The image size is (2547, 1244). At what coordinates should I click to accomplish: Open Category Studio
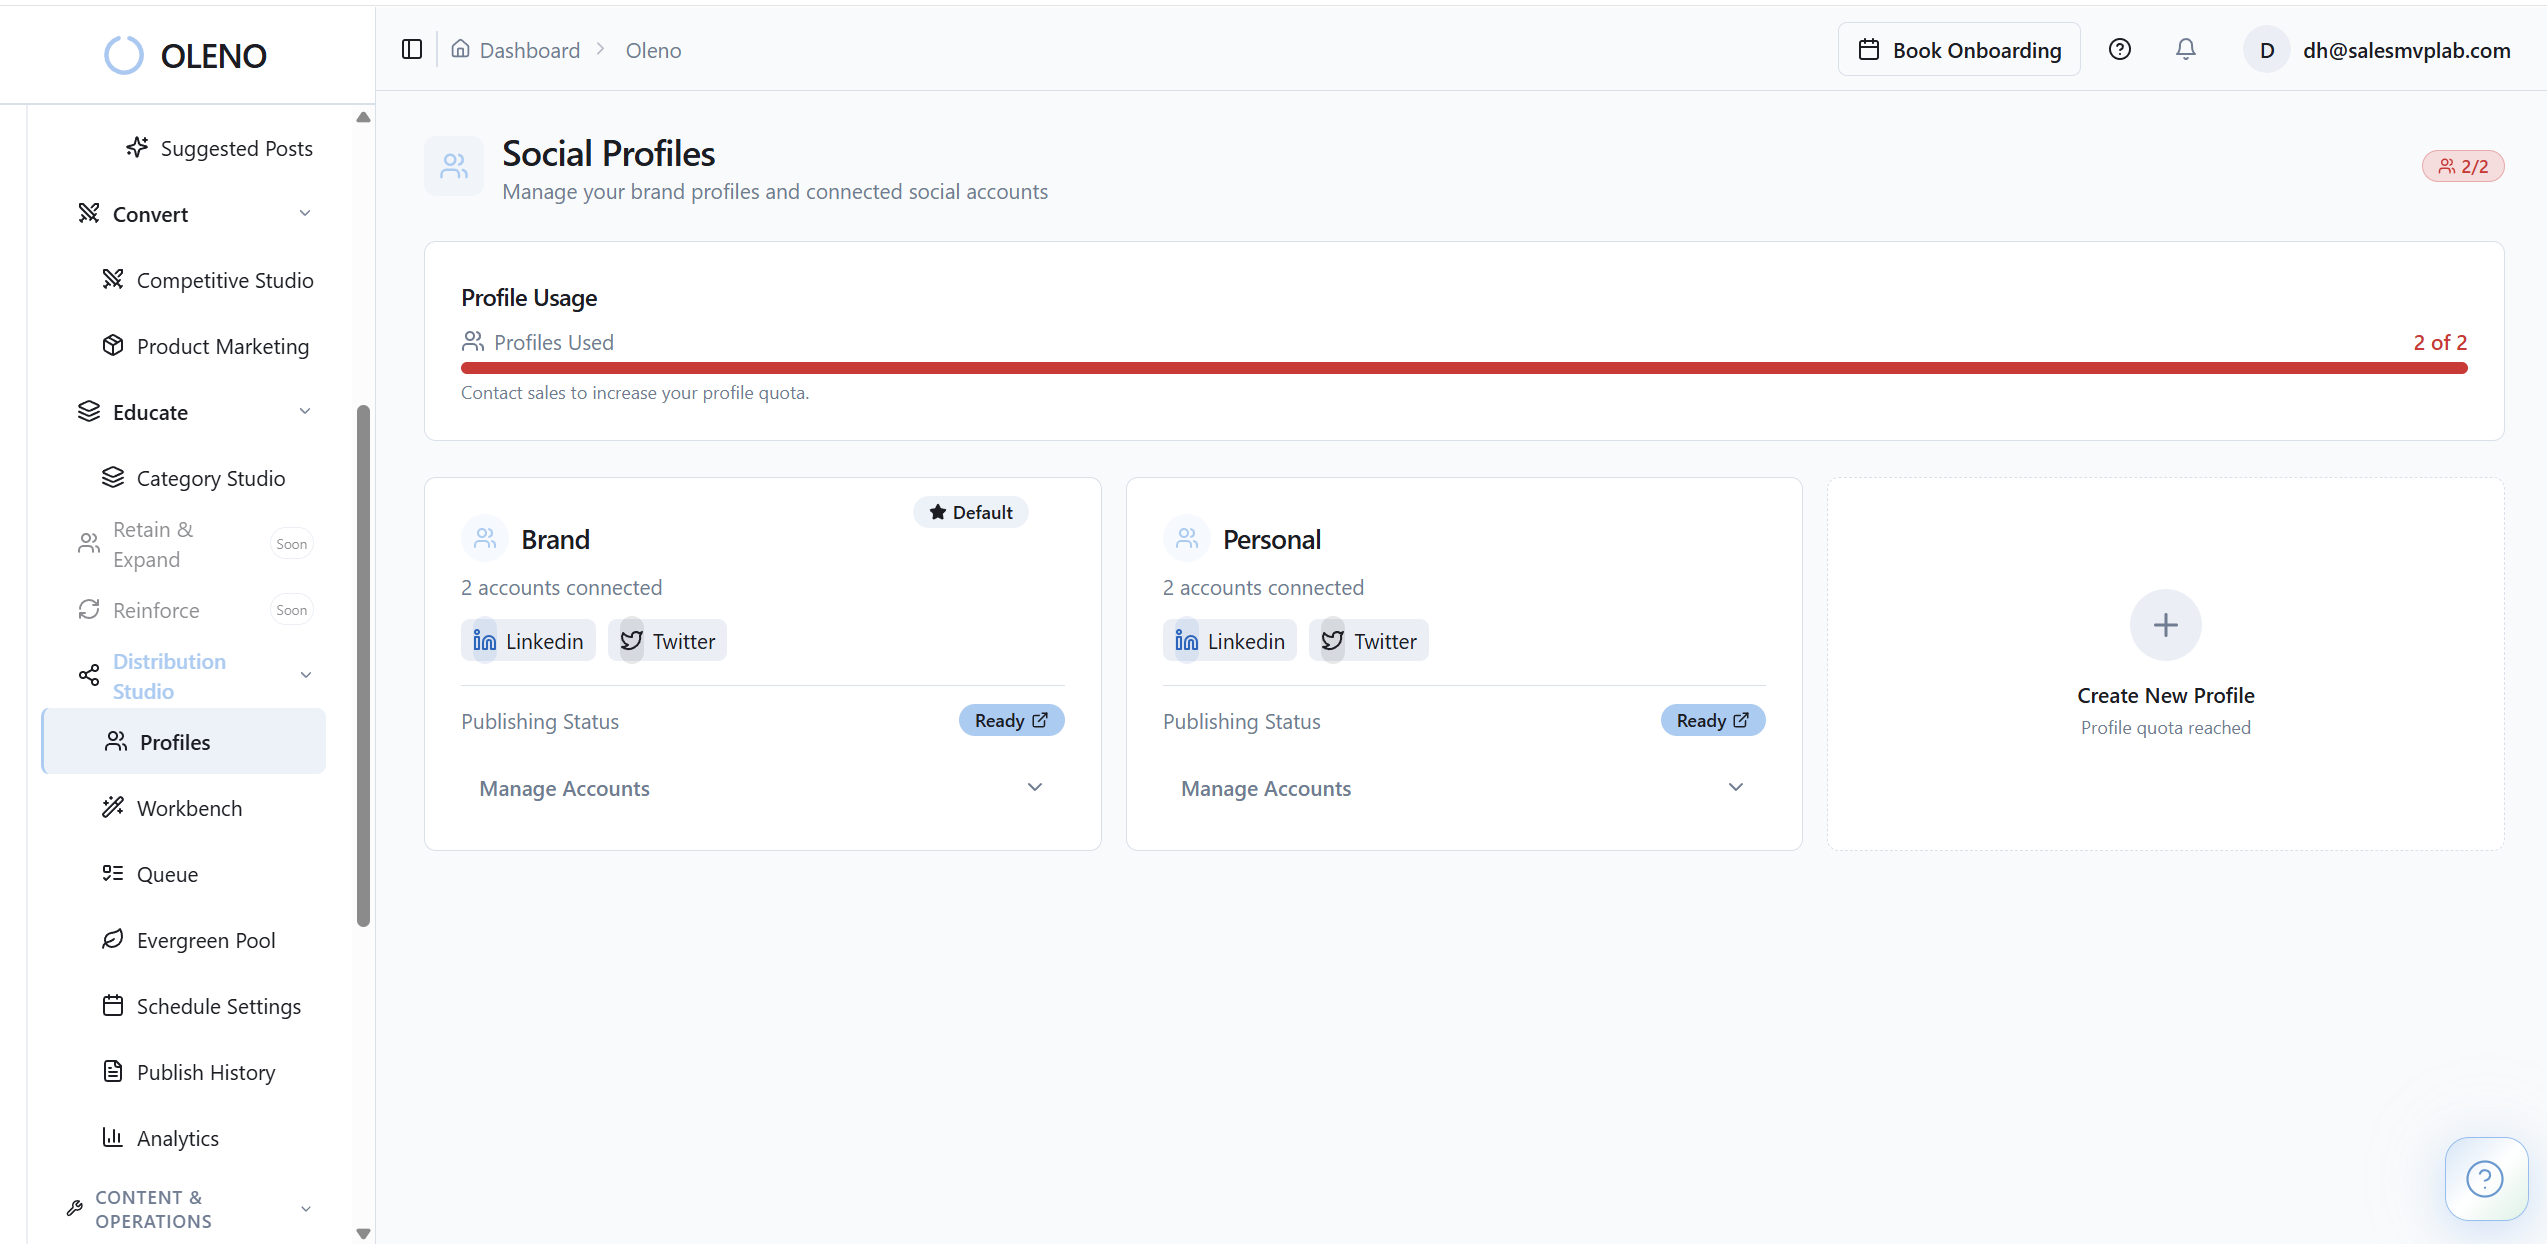[x=210, y=478]
